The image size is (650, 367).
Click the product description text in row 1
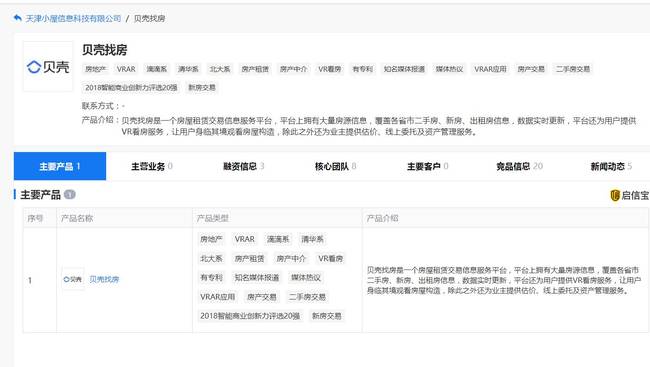[504, 280]
